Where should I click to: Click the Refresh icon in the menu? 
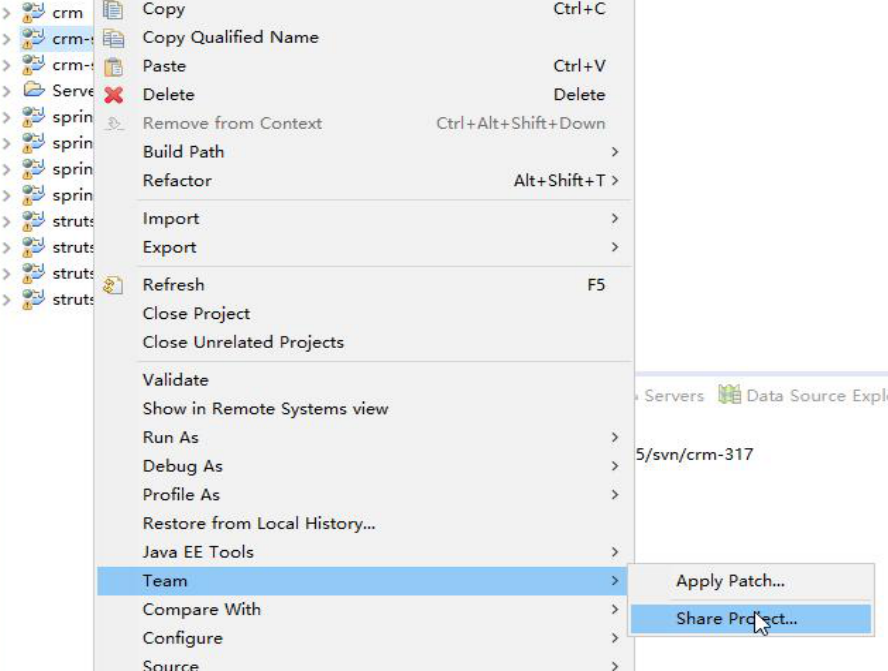(x=113, y=285)
